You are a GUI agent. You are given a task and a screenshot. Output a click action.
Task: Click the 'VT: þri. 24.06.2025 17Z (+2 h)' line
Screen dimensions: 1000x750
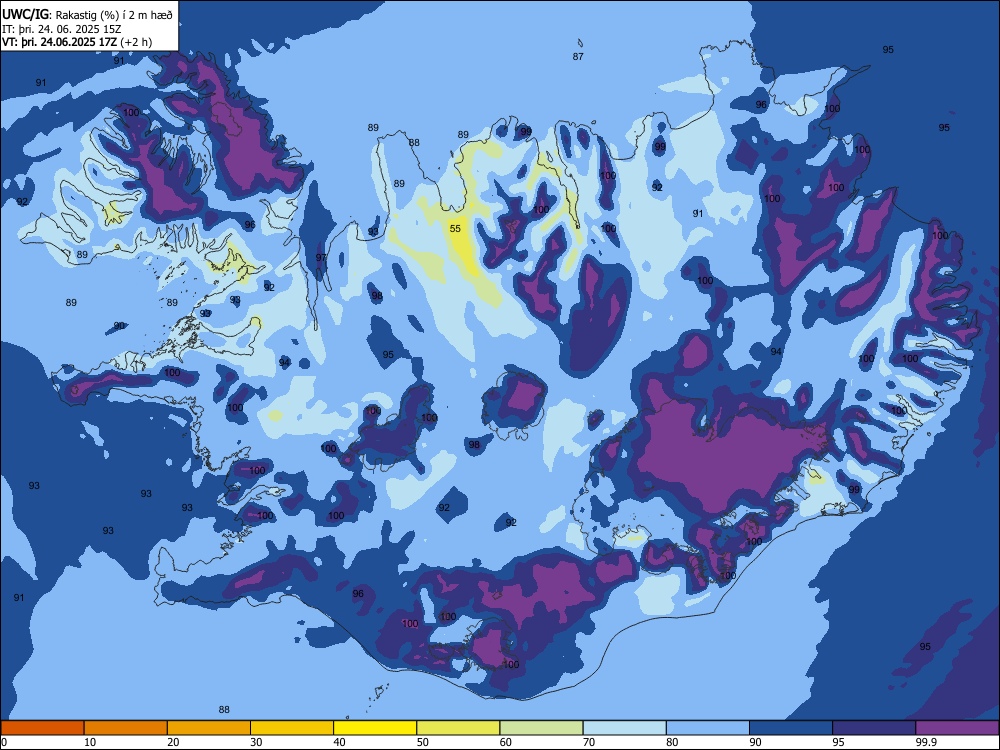click(77, 42)
